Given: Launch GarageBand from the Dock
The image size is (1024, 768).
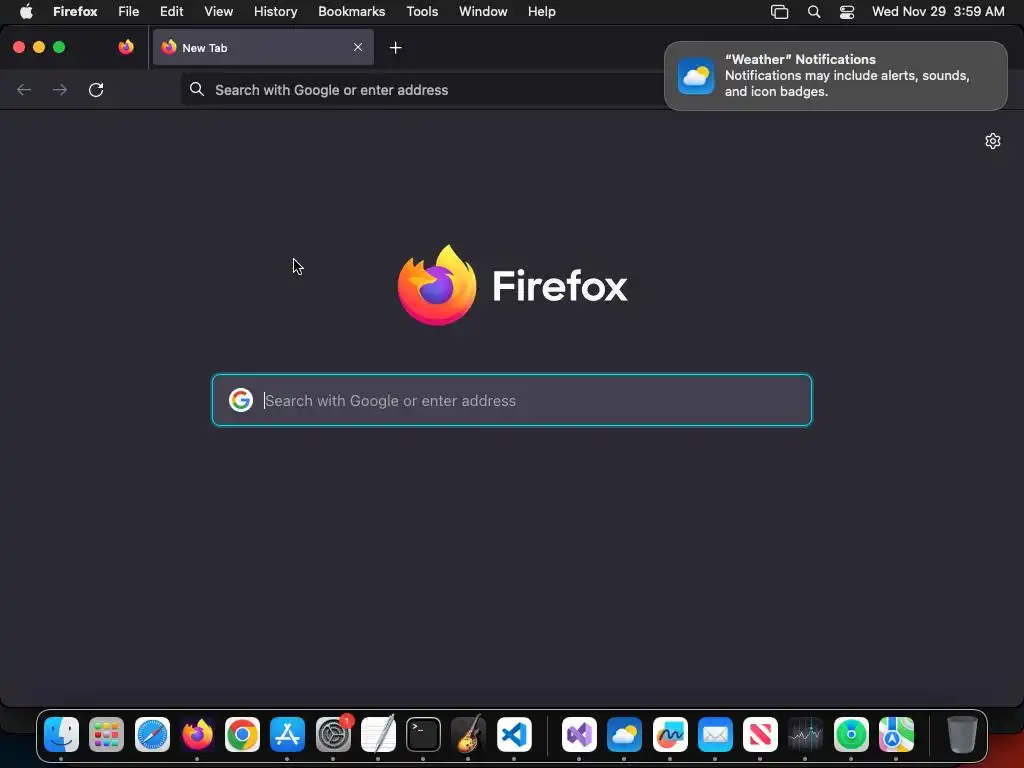Looking at the screenshot, I should (x=468, y=735).
